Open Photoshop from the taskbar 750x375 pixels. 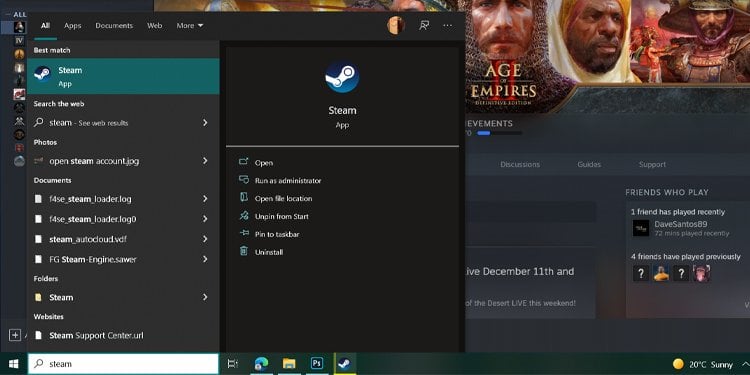[x=316, y=364]
